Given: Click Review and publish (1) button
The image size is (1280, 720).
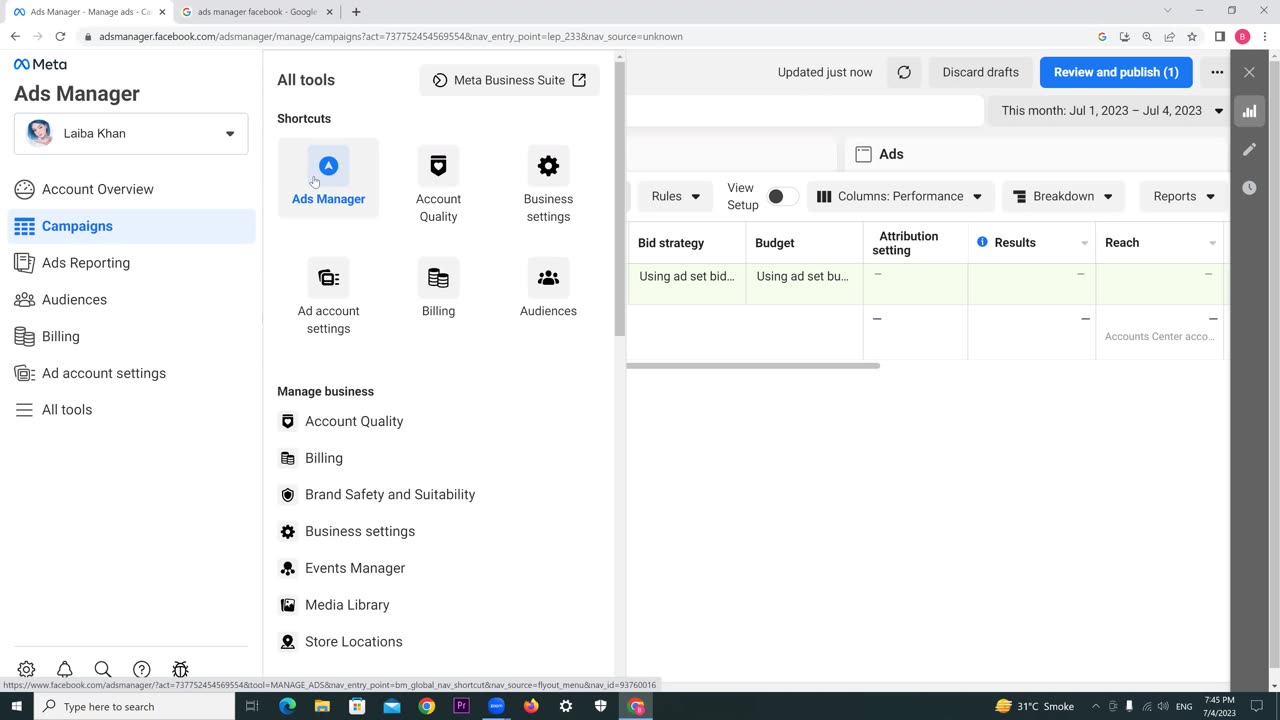Looking at the screenshot, I should pos(1116,72).
